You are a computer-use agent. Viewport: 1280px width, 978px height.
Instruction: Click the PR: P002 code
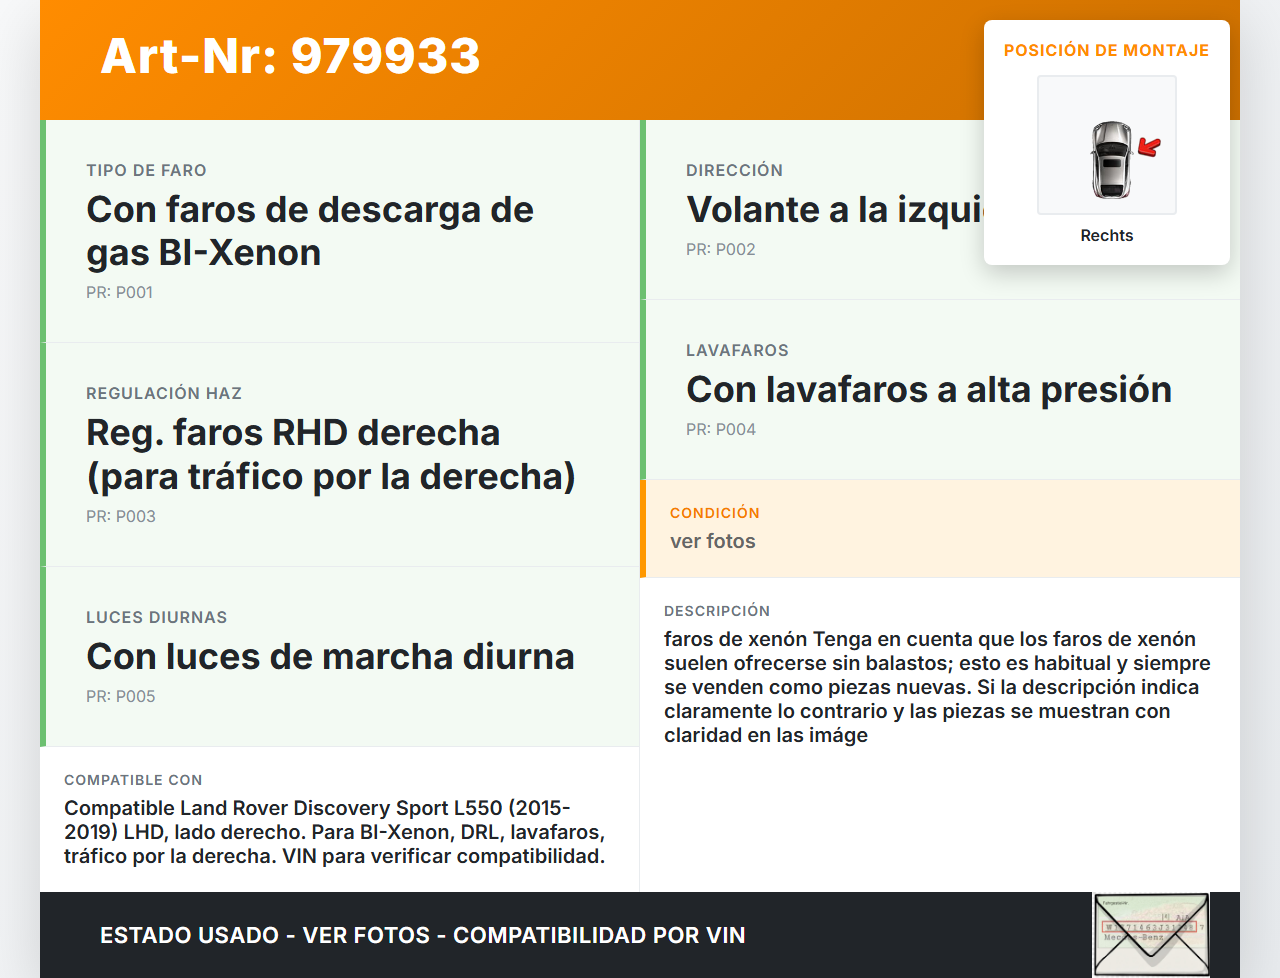[x=721, y=249]
